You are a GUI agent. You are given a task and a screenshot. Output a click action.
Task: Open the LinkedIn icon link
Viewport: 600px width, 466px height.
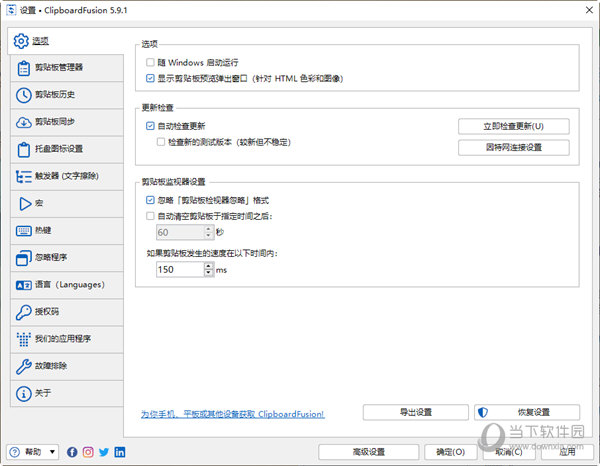click(x=120, y=452)
